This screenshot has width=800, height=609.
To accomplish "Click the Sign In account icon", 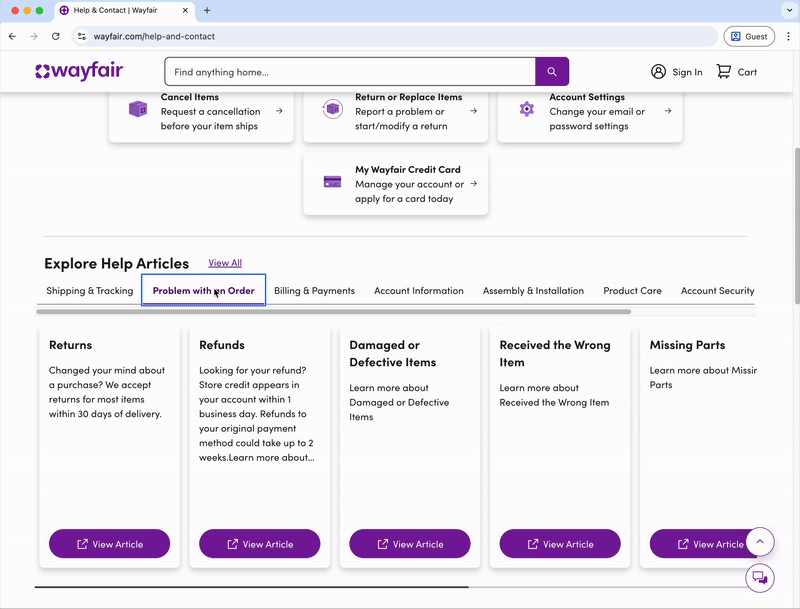I will pos(658,72).
